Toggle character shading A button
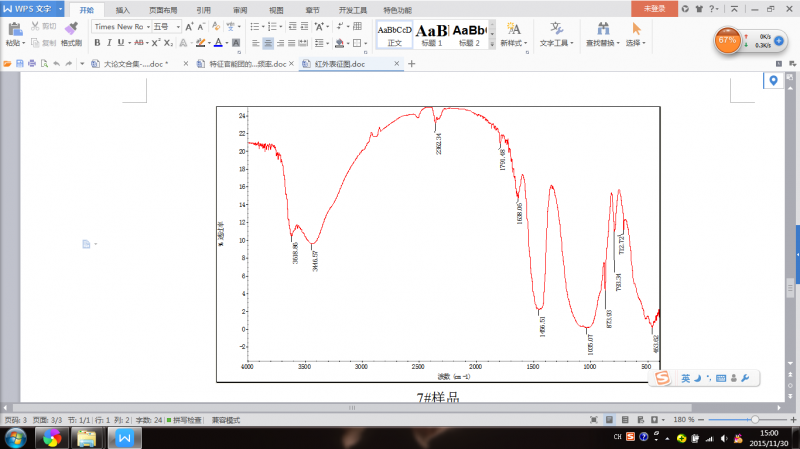800x449 pixels. [x=236, y=43]
